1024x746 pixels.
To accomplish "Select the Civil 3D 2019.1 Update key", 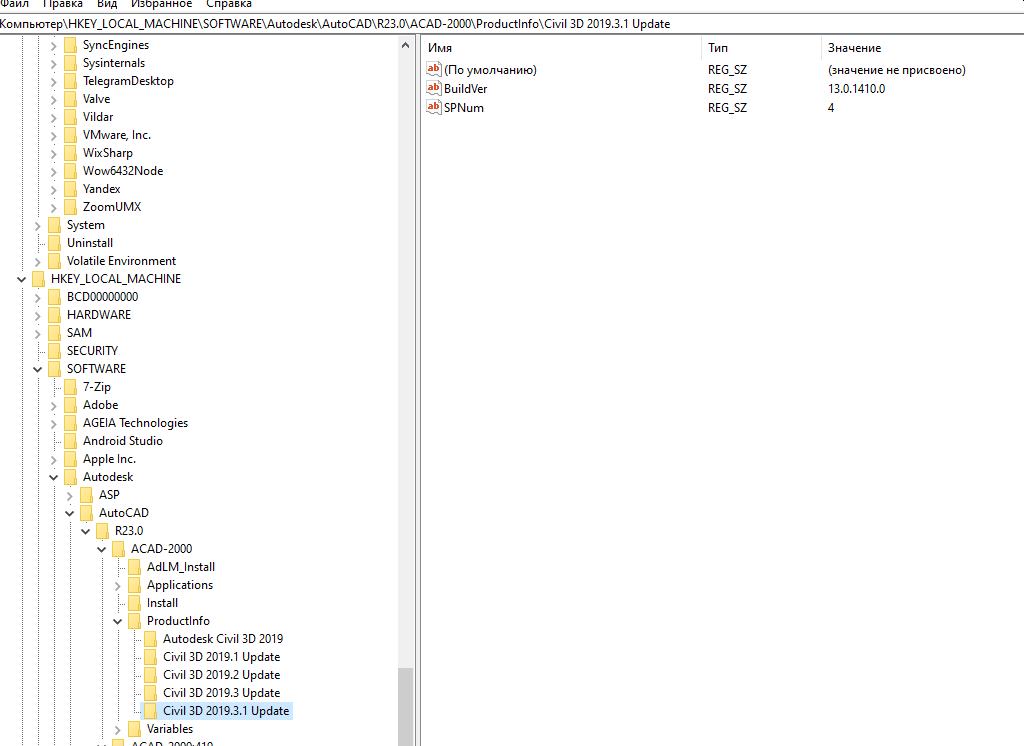I will point(221,657).
